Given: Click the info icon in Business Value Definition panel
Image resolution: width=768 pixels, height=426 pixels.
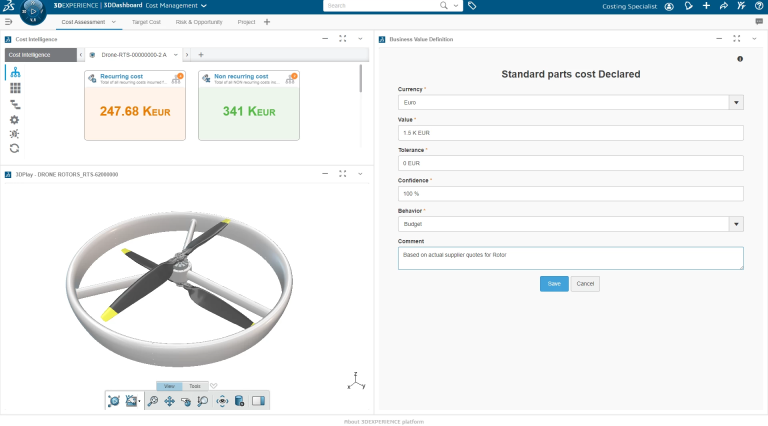Looking at the screenshot, I should 740,60.
